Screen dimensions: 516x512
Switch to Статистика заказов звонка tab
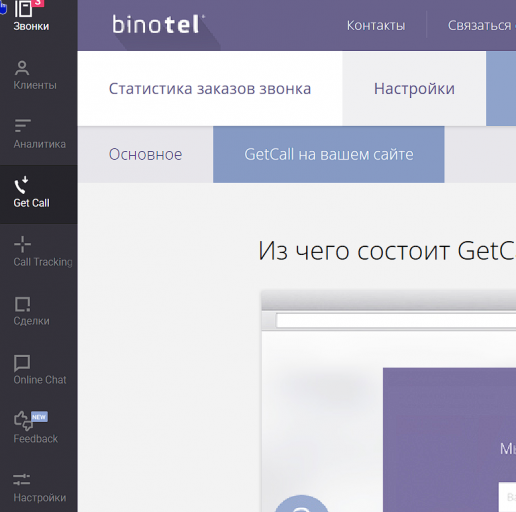[x=210, y=89]
